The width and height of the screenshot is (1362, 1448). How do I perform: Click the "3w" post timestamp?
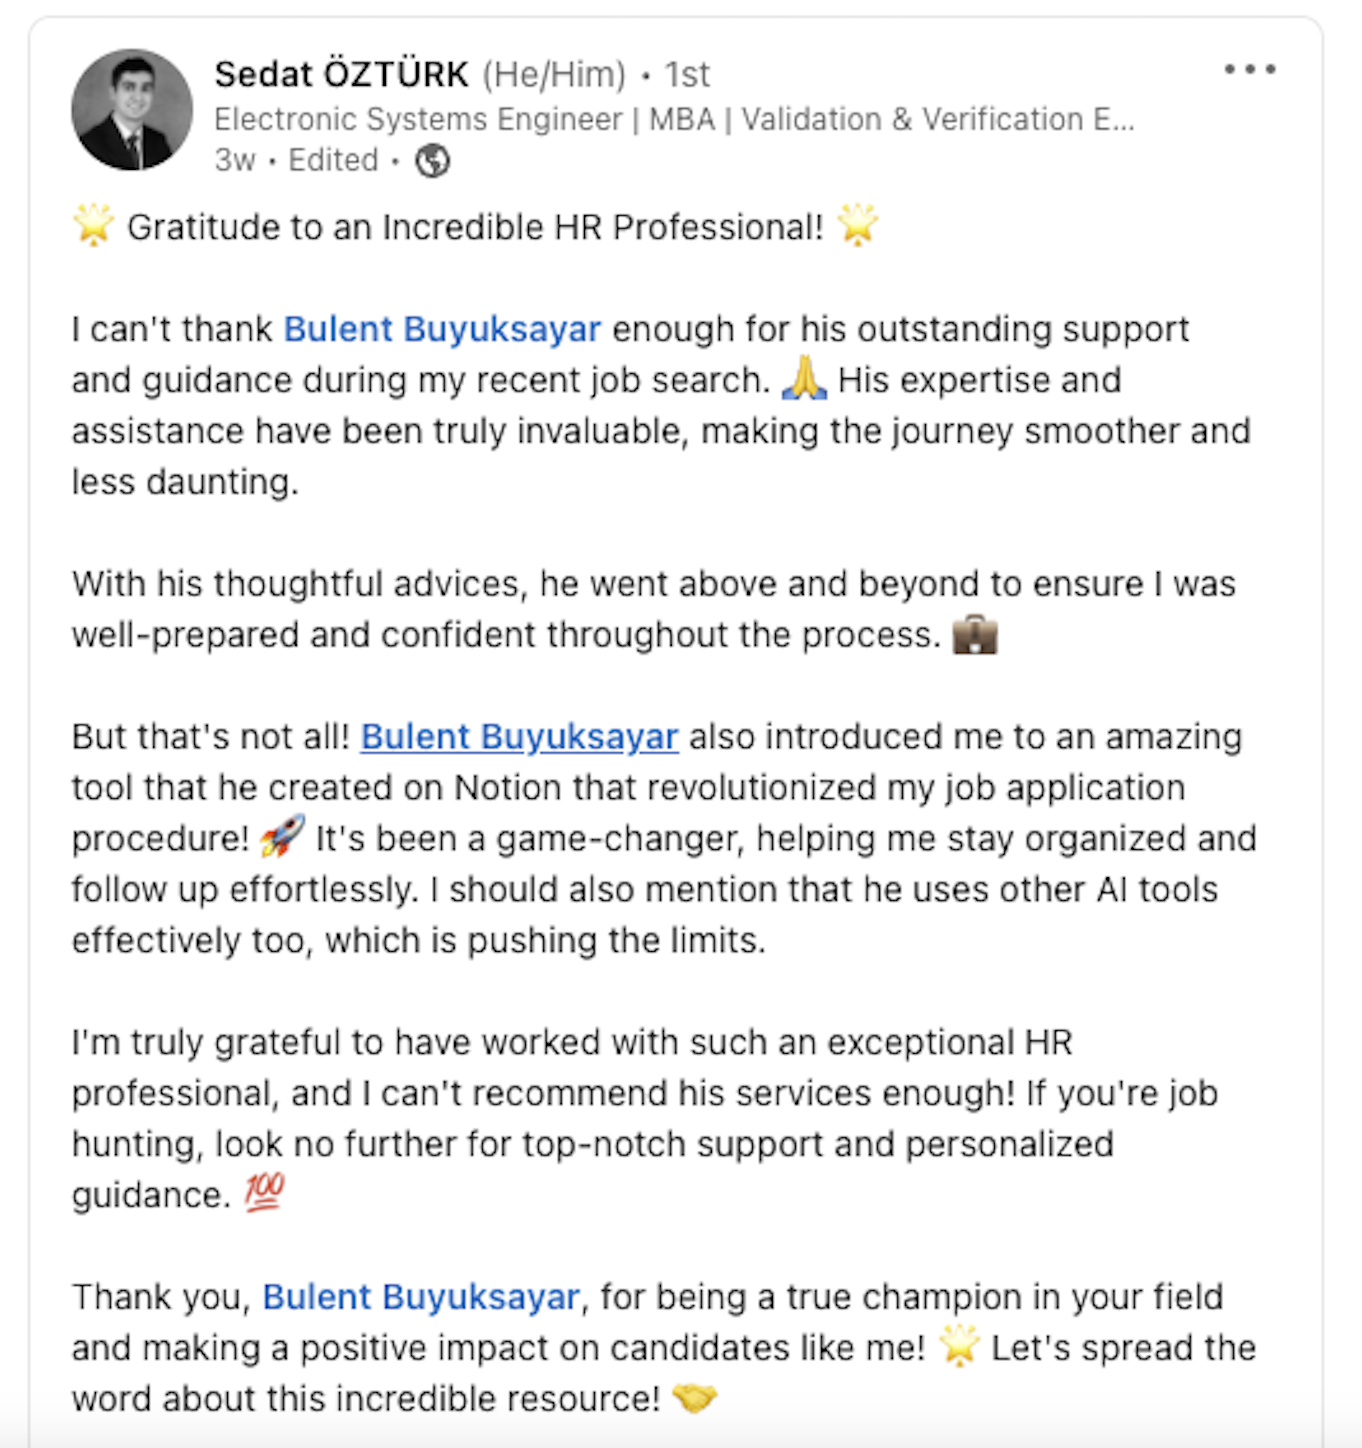(235, 160)
